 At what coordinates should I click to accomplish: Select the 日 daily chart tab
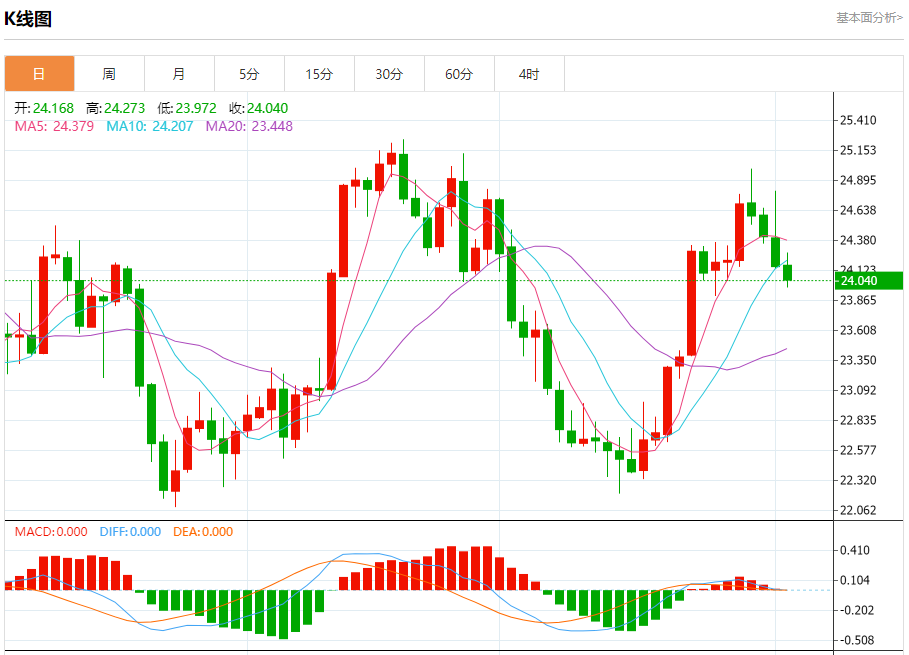point(39,74)
